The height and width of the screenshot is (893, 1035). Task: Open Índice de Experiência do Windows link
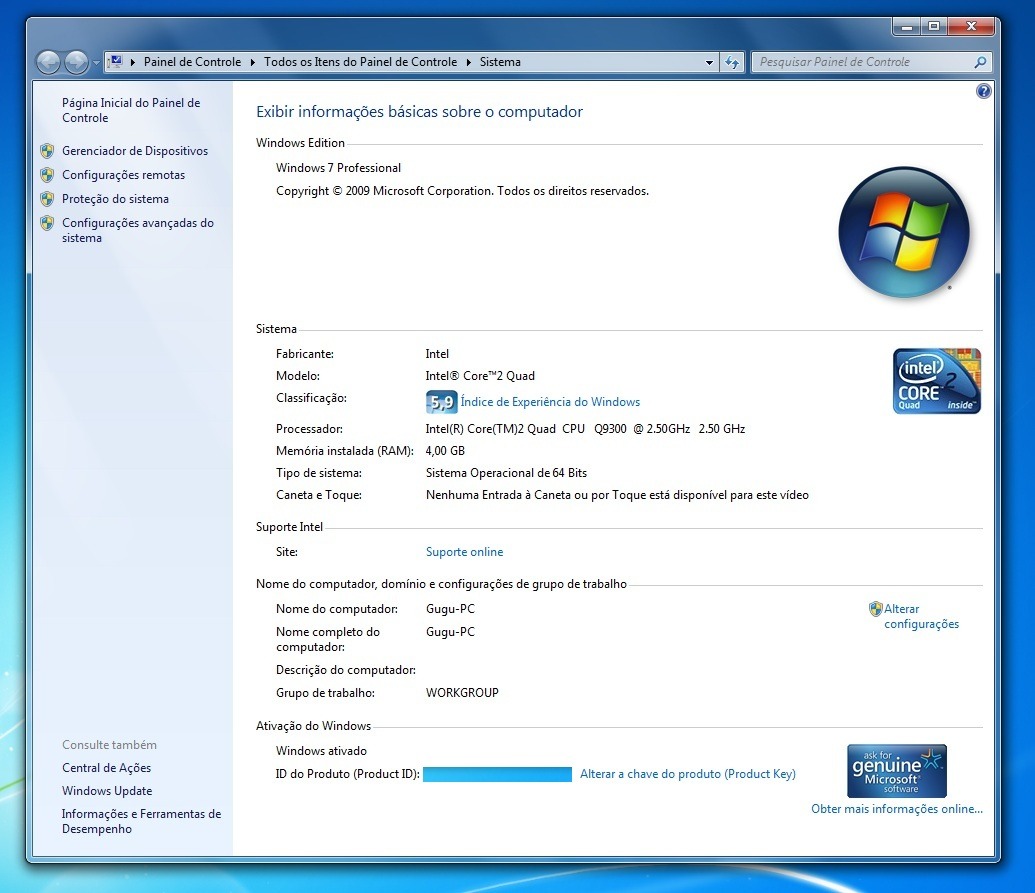coord(550,402)
